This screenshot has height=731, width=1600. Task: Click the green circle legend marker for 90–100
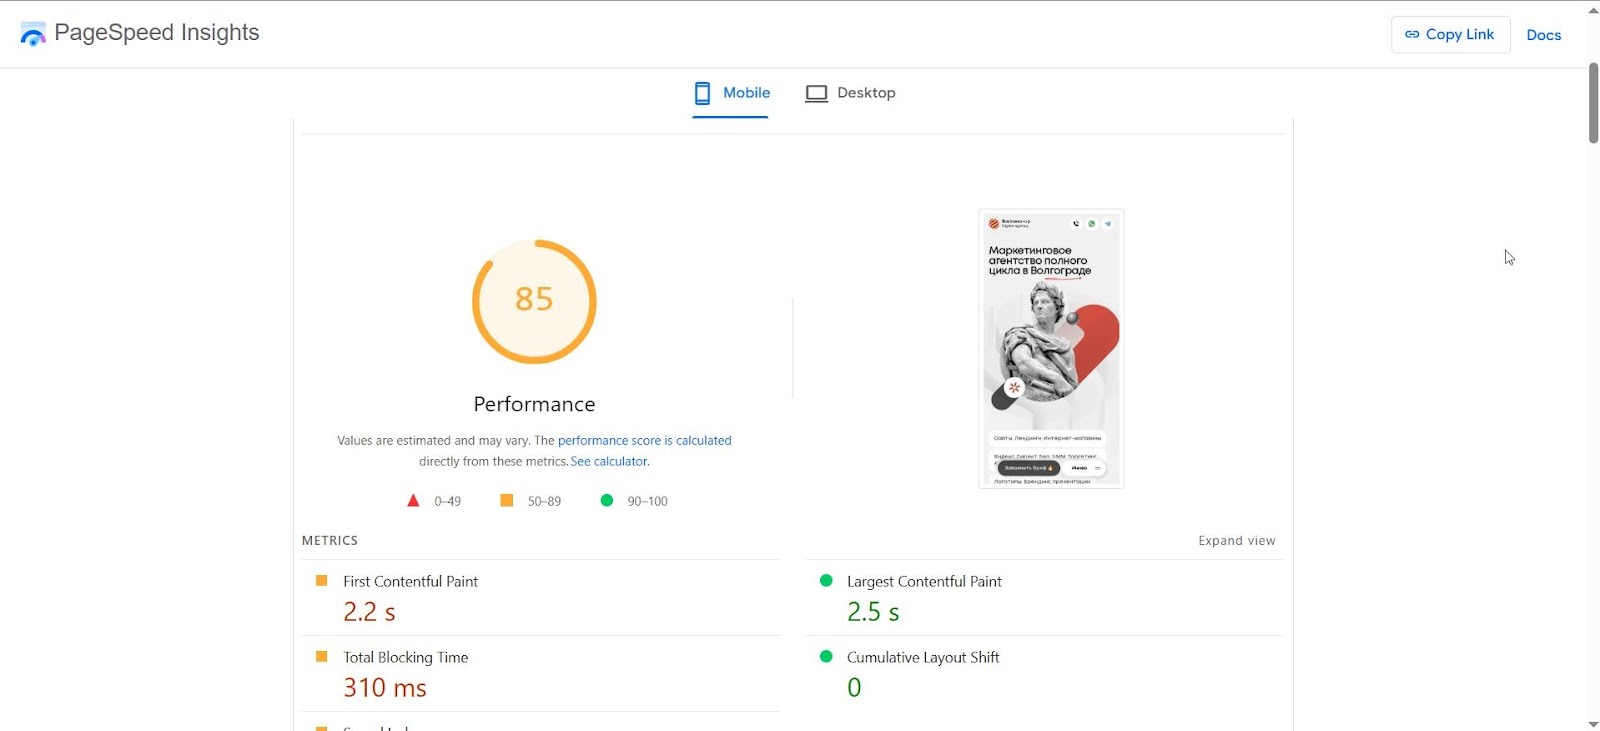click(x=606, y=500)
